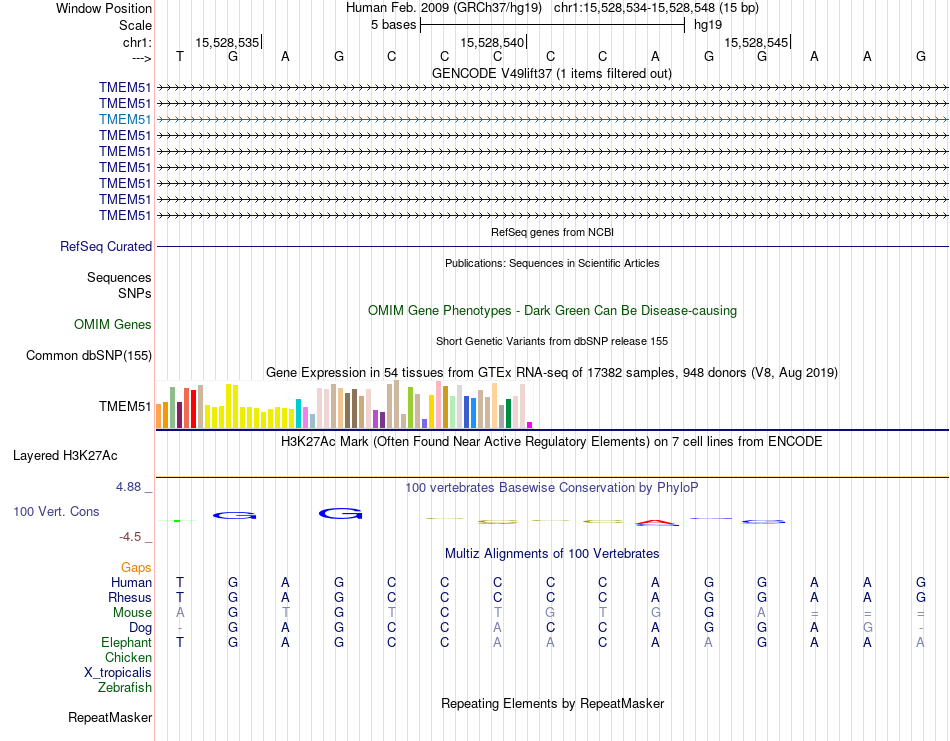The width and height of the screenshot is (950, 741).
Task: Click the TMEM51 label beside the GTEx bar chart
Action: (125, 406)
